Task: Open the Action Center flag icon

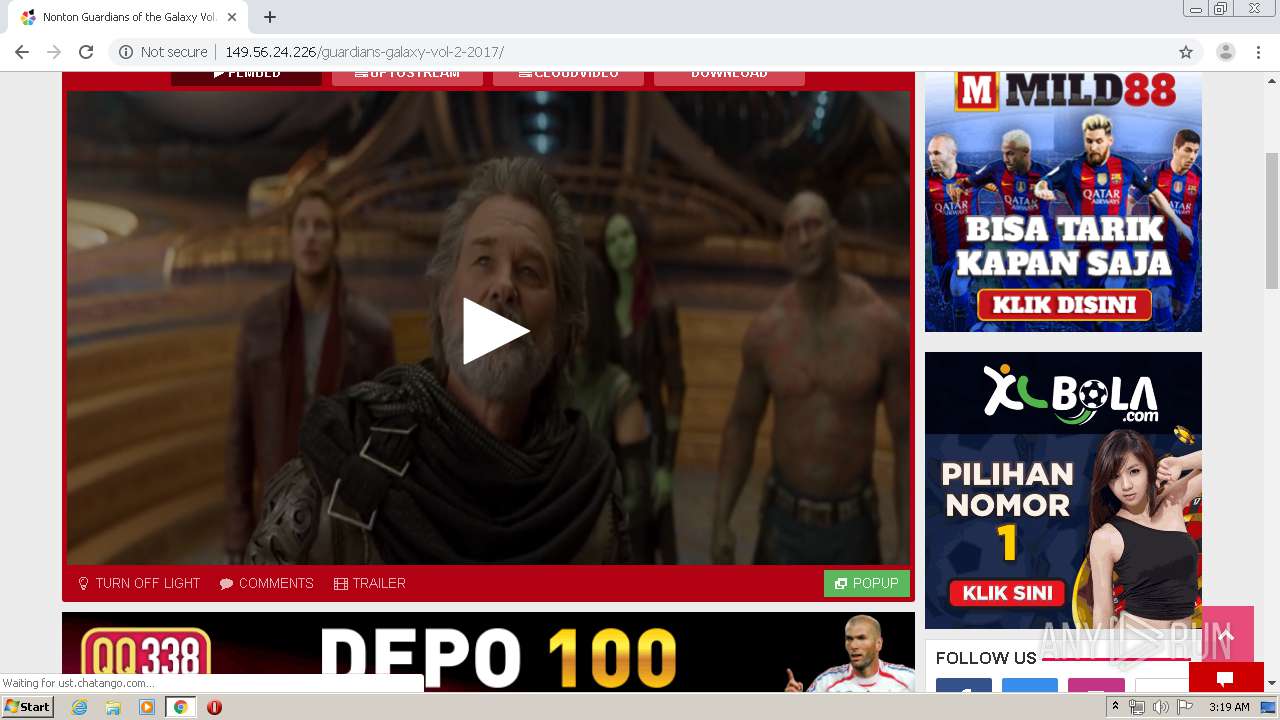Action: coord(1184,707)
